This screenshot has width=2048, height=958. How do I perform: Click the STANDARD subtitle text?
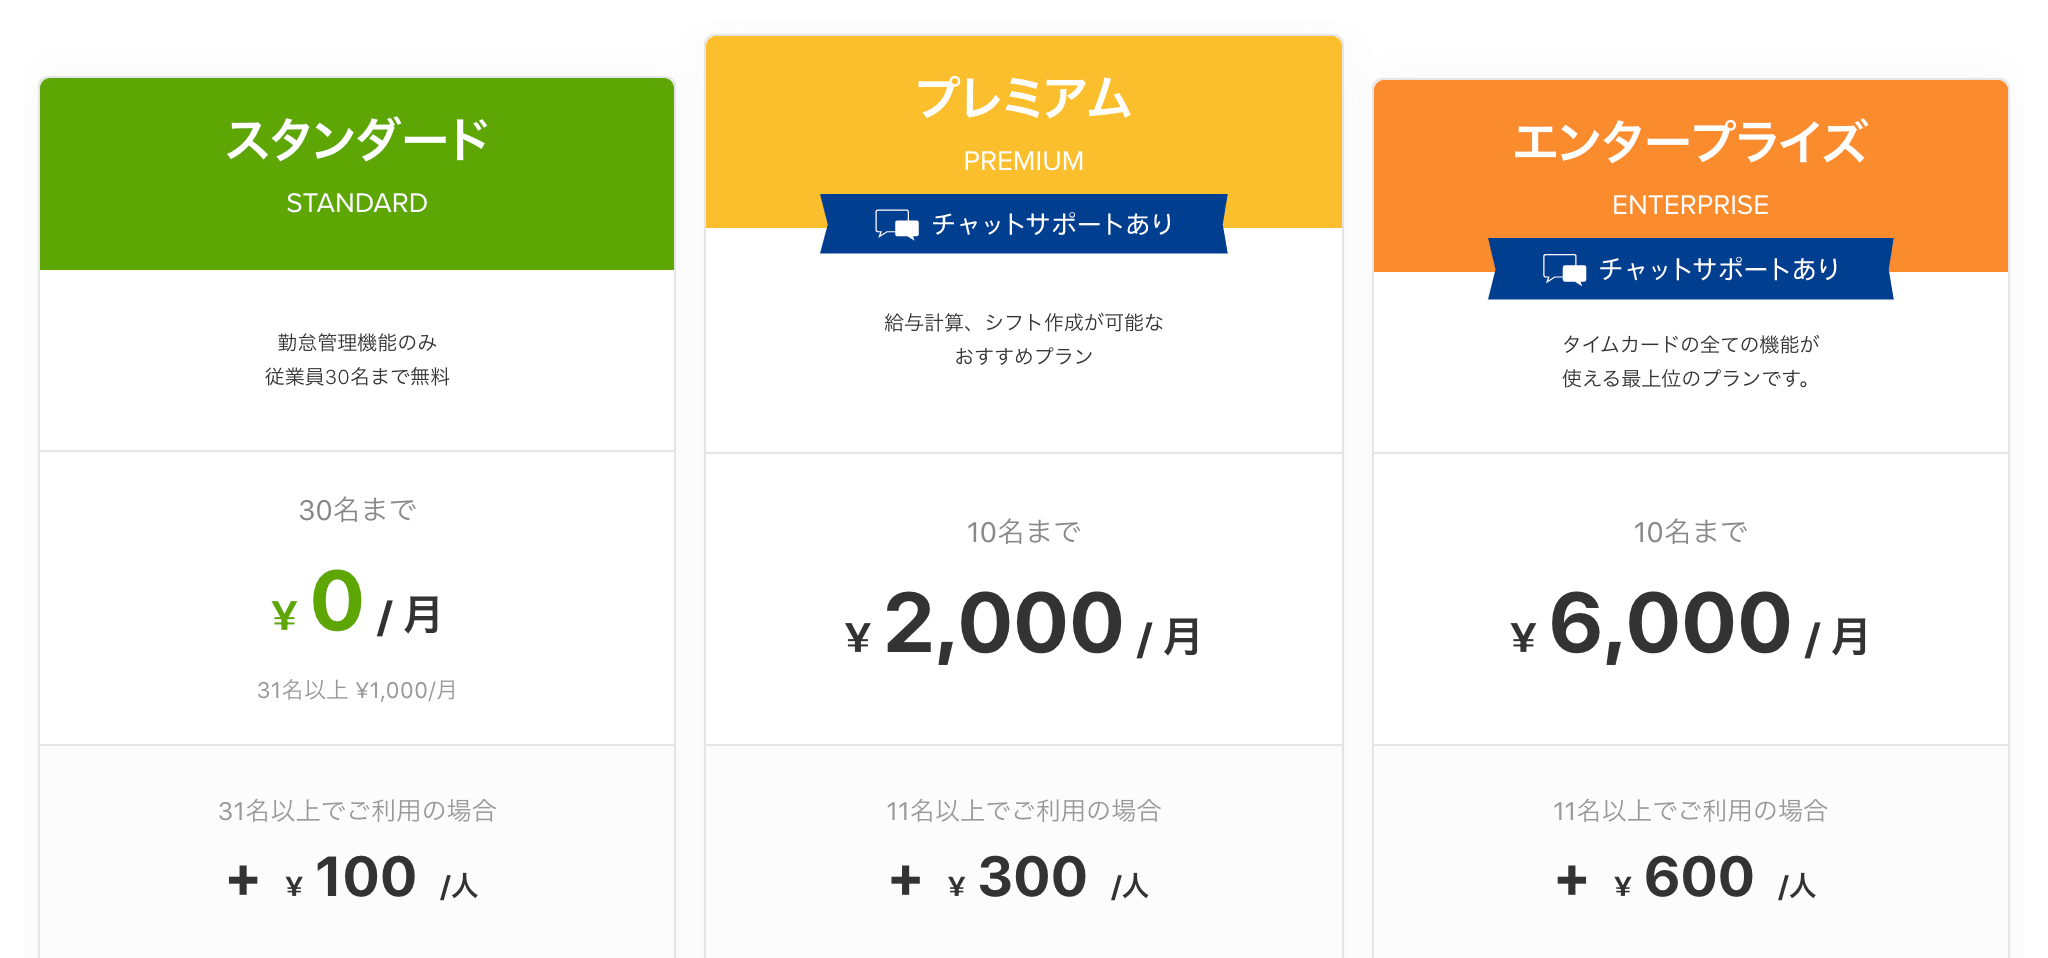pyautogui.click(x=357, y=203)
